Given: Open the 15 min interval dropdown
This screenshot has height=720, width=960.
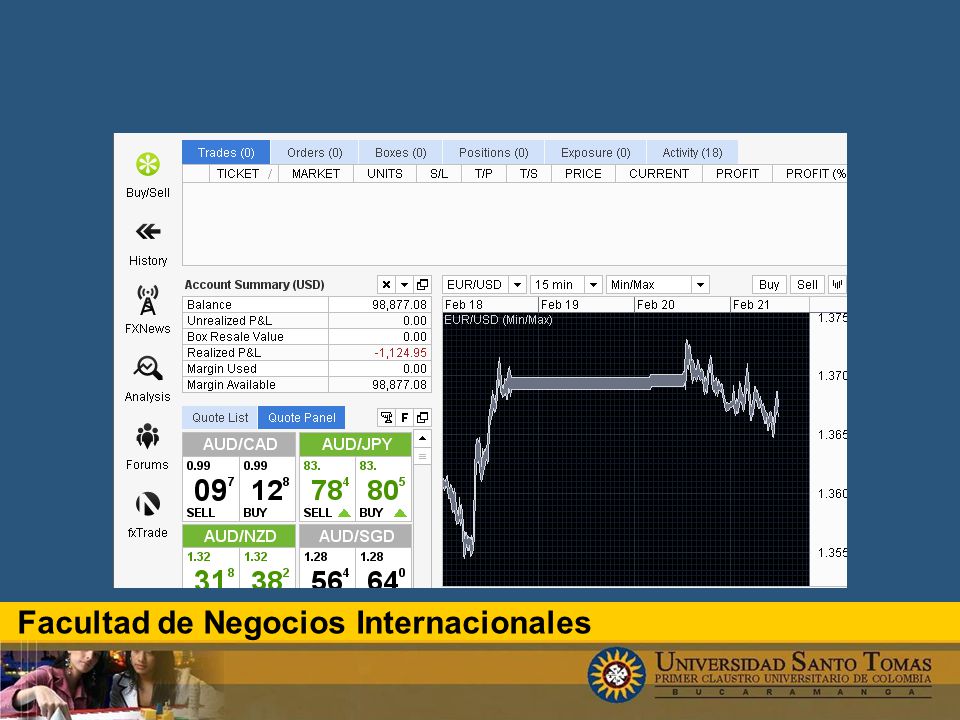Looking at the screenshot, I should [593, 285].
